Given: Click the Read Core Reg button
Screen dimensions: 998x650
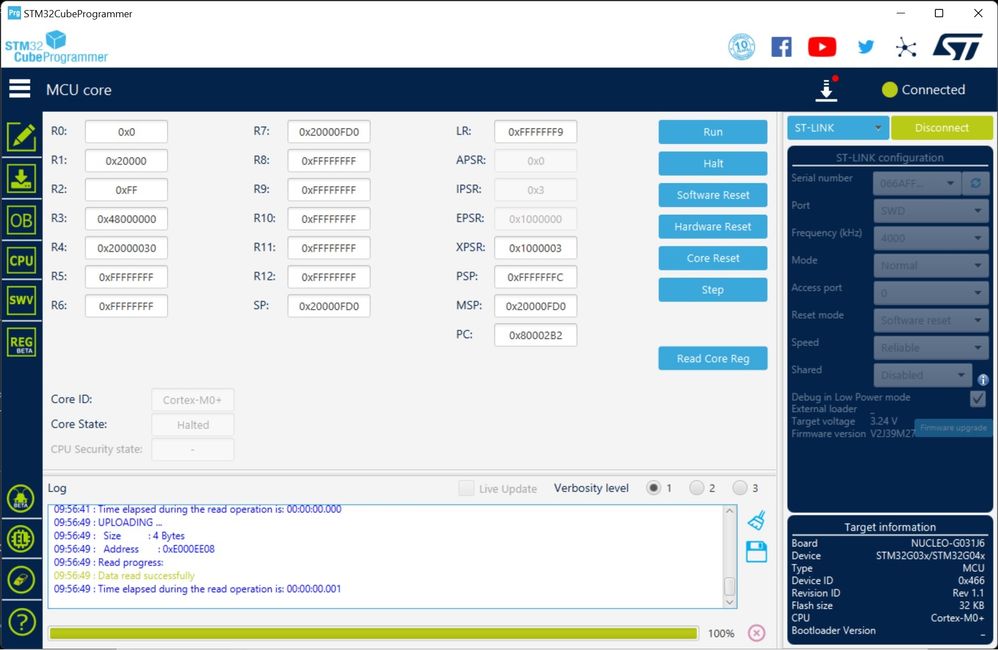Looking at the screenshot, I should point(713,358).
